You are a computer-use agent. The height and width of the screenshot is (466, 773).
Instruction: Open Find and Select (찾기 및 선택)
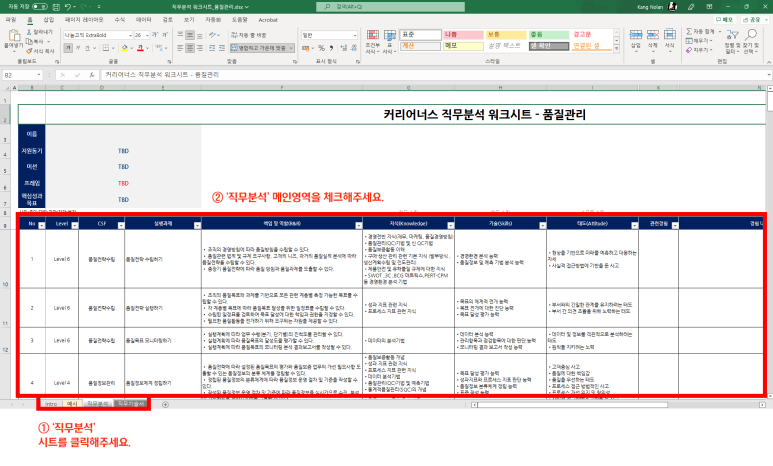[750, 41]
